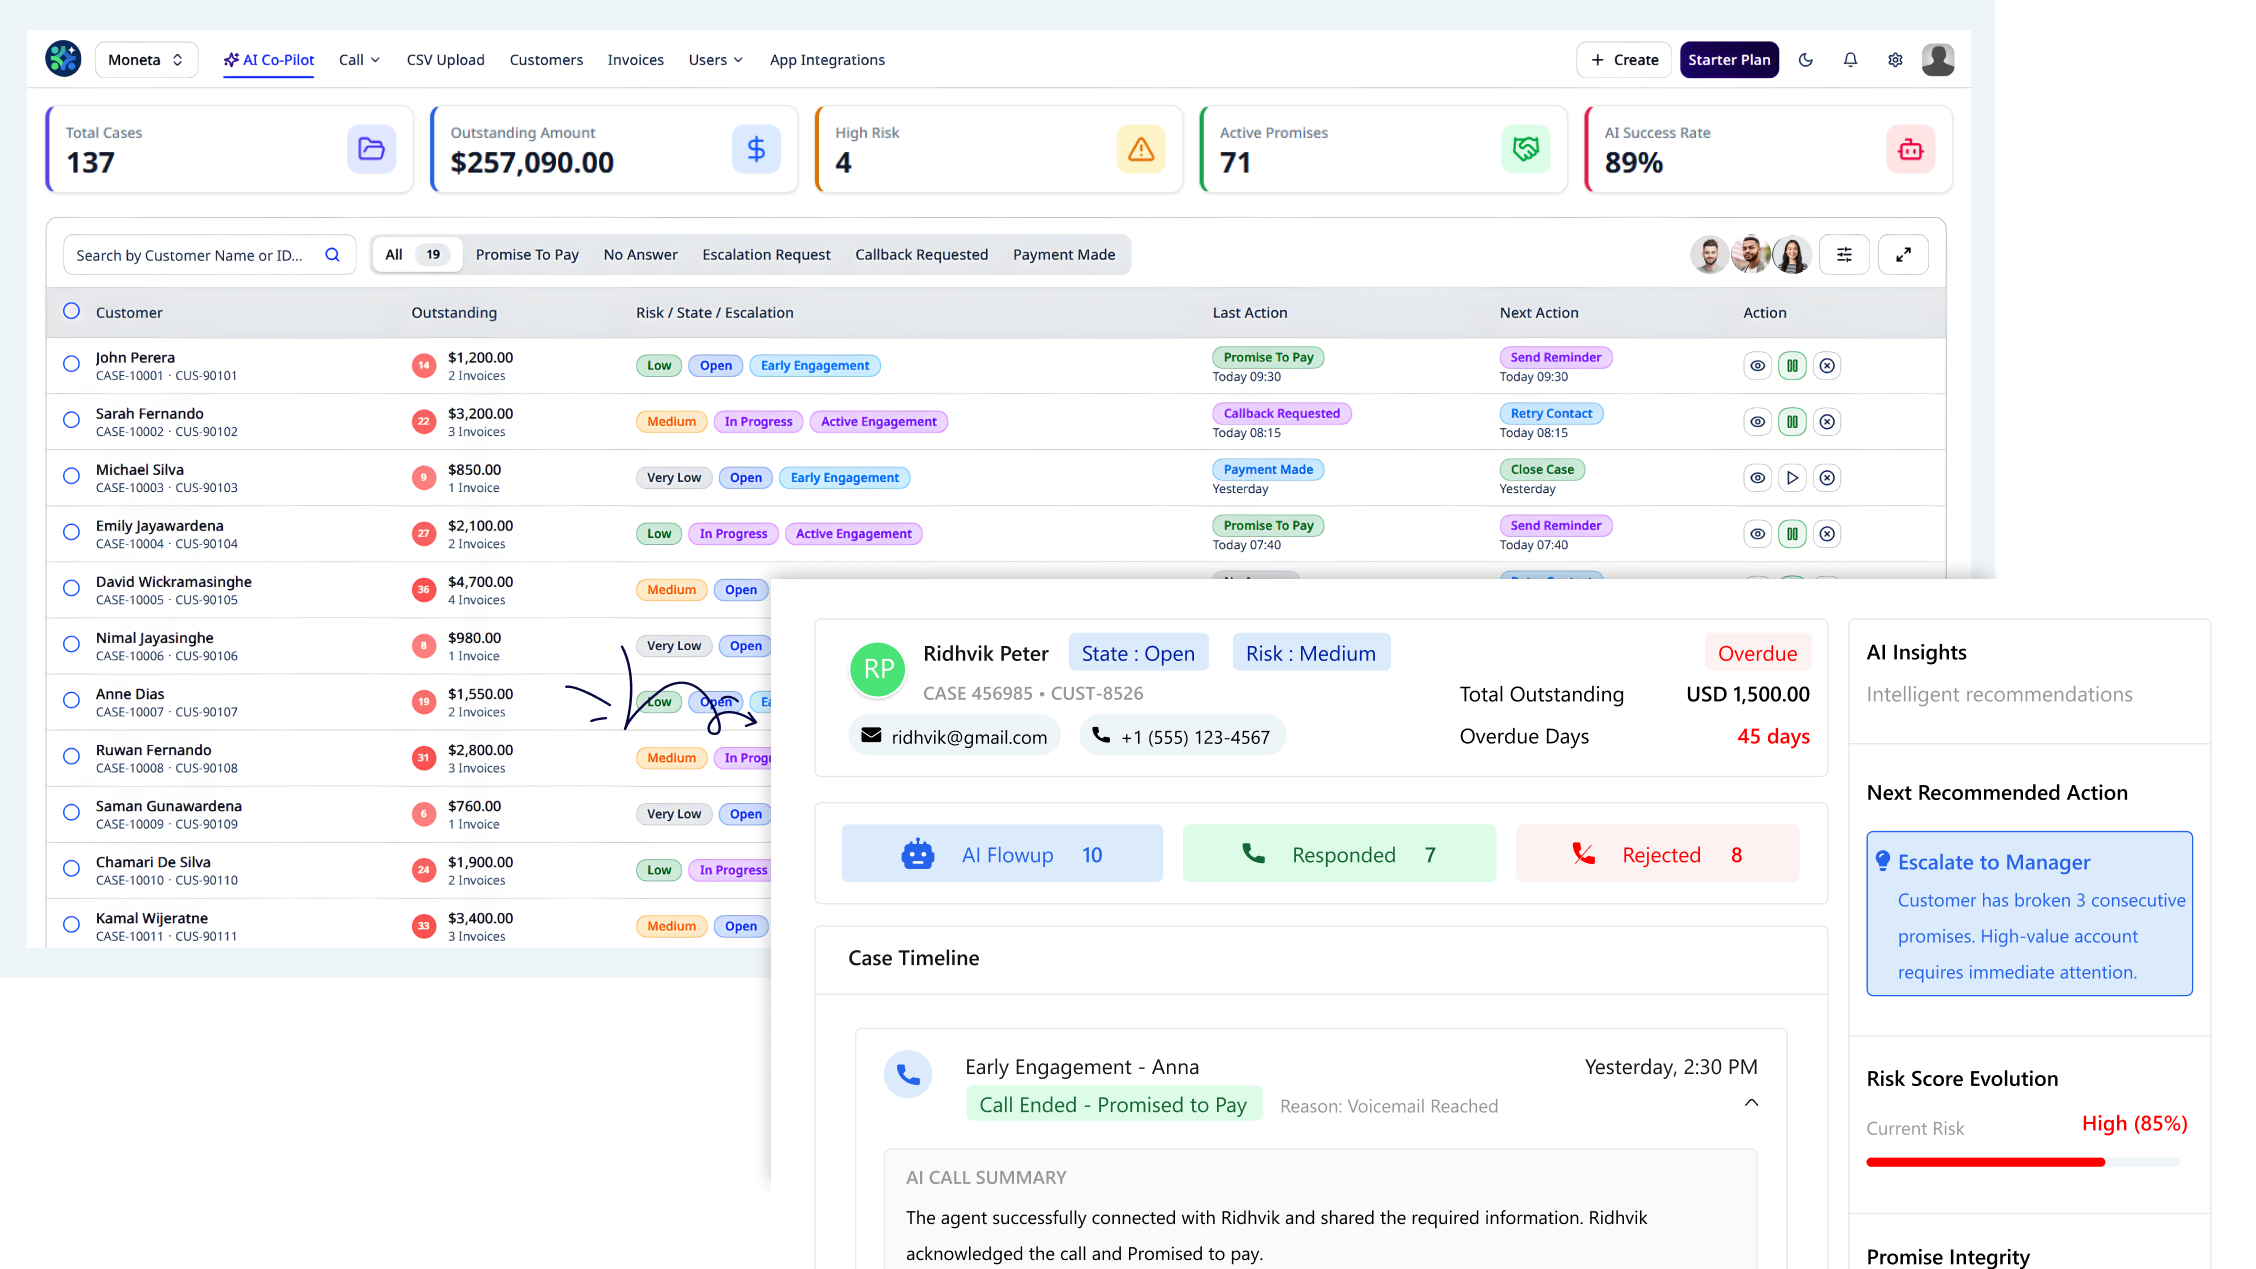Screen dimensions: 2256x1269
Task: Toggle dark mode moon icon
Action: [x=1805, y=60]
